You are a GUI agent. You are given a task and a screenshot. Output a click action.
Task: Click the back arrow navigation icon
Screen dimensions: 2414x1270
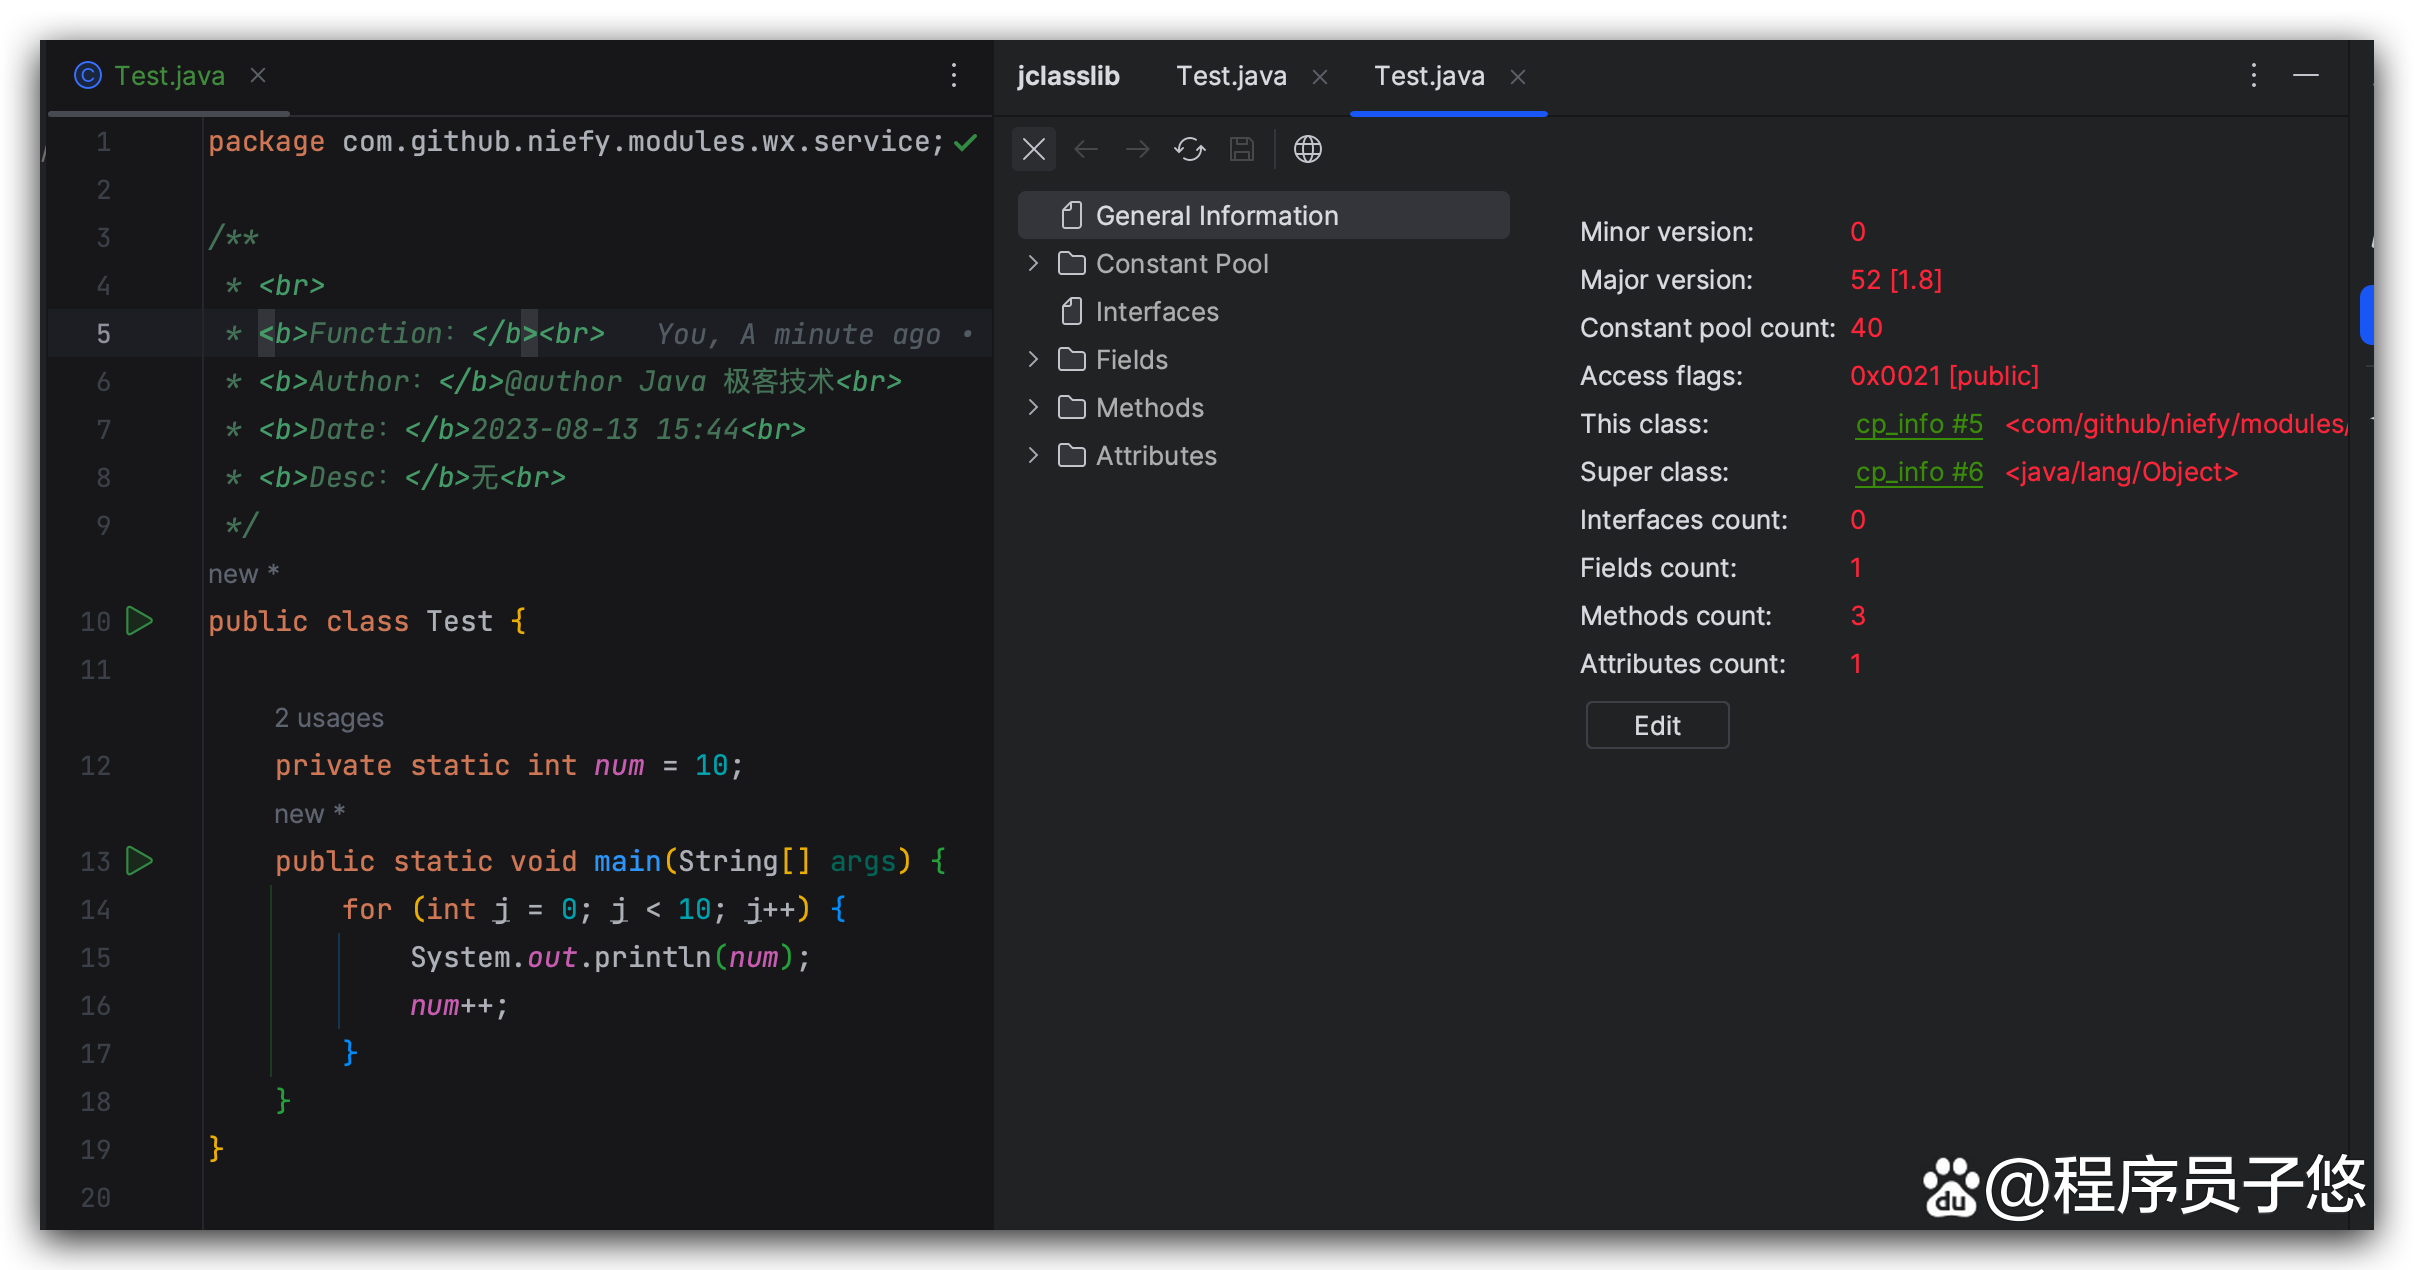click(x=1086, y=150)
